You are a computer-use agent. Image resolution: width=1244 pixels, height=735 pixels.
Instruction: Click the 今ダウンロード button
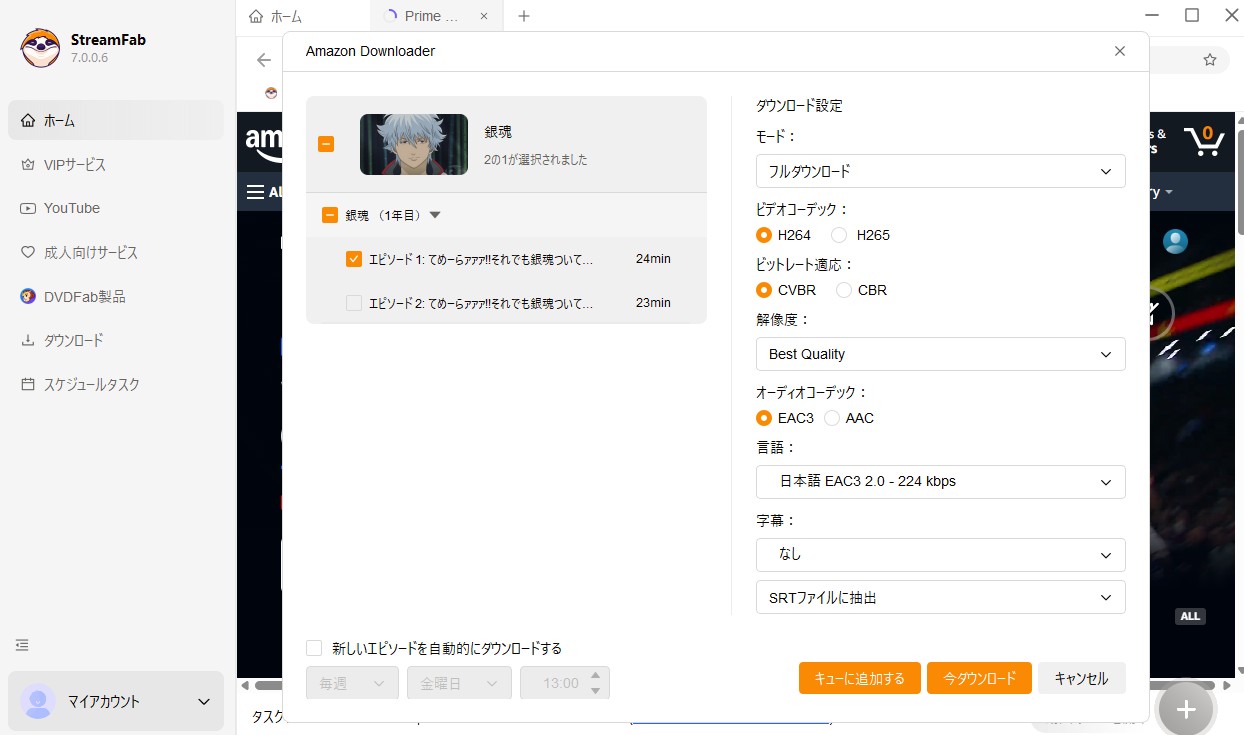click(x=979, y=677)
